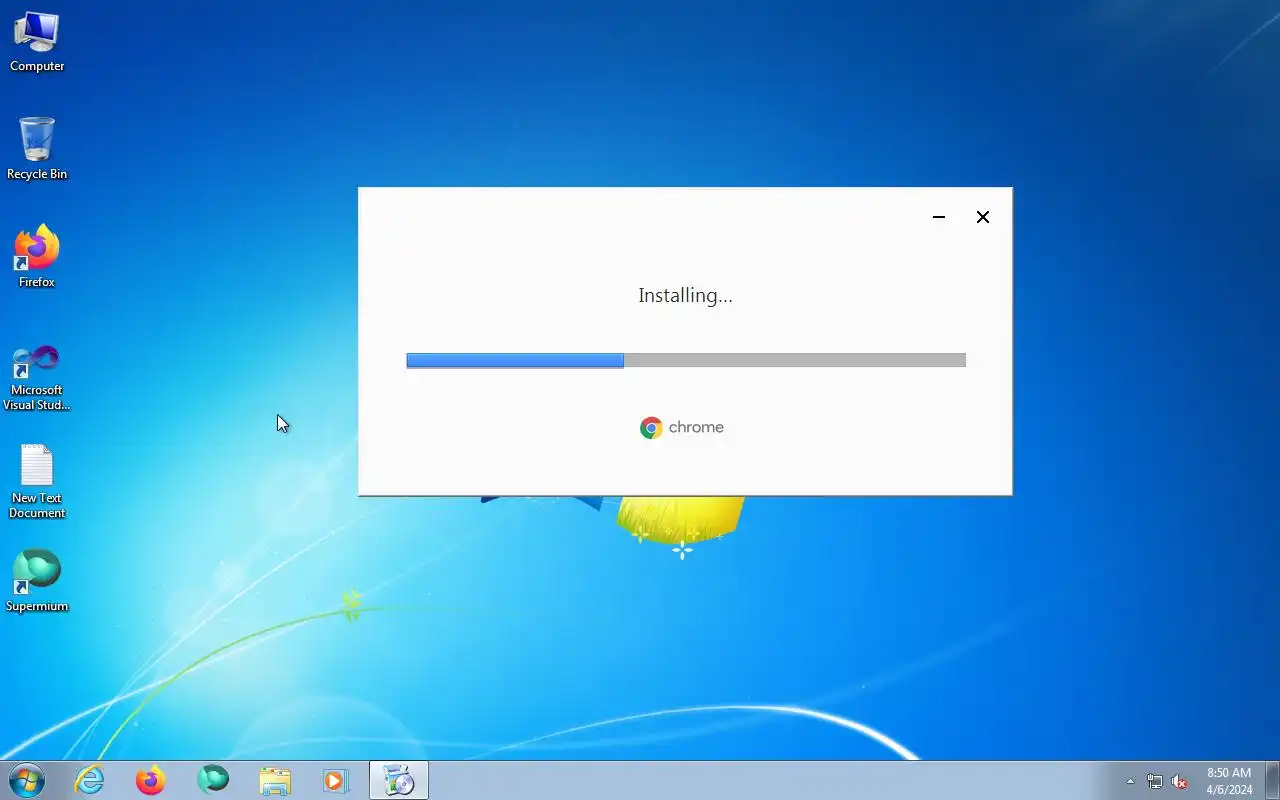Select the Firefox desktop shortcut
Screen dimensions: 1280x800
click(37, 257)
